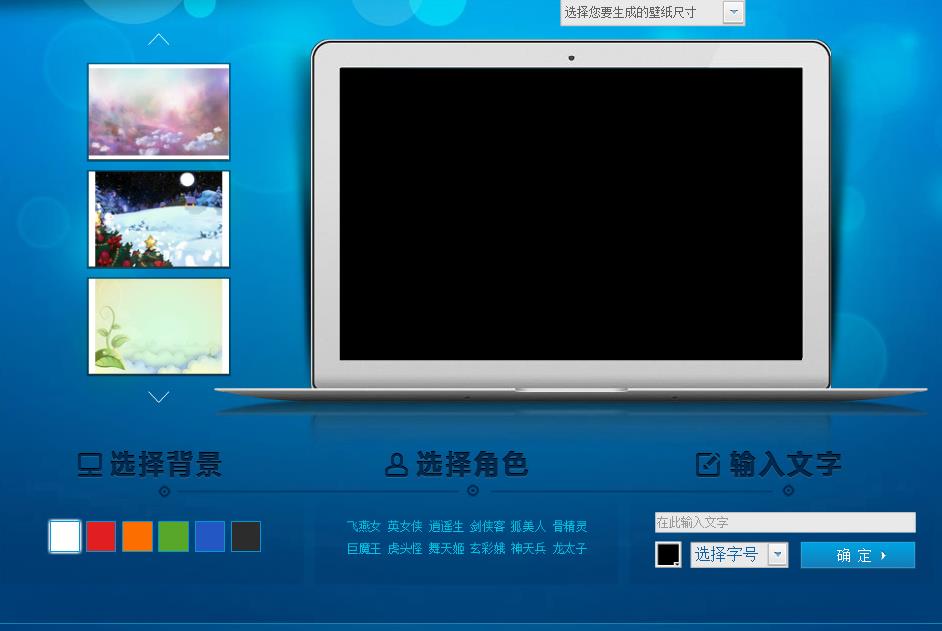Image resolution: width=942 pixels, height=631 pixels.
Task: Select character 飞燕女
Action: coord(363,526)
